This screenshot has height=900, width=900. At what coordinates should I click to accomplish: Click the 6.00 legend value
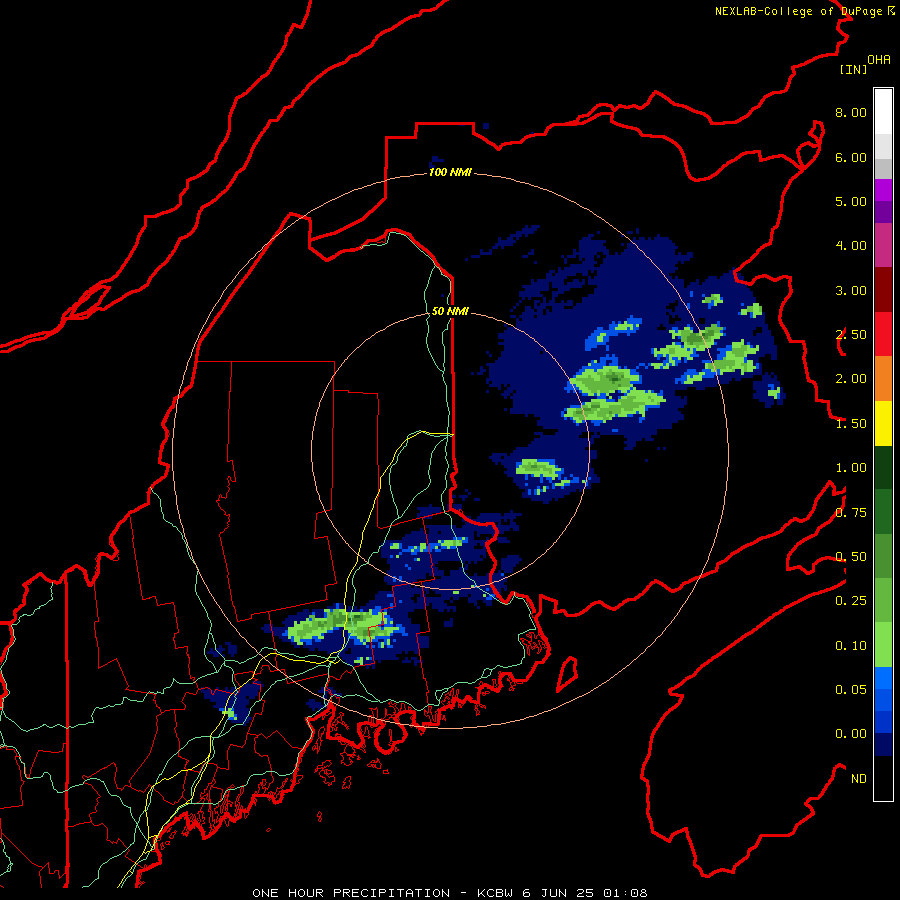tap(851, 157)
